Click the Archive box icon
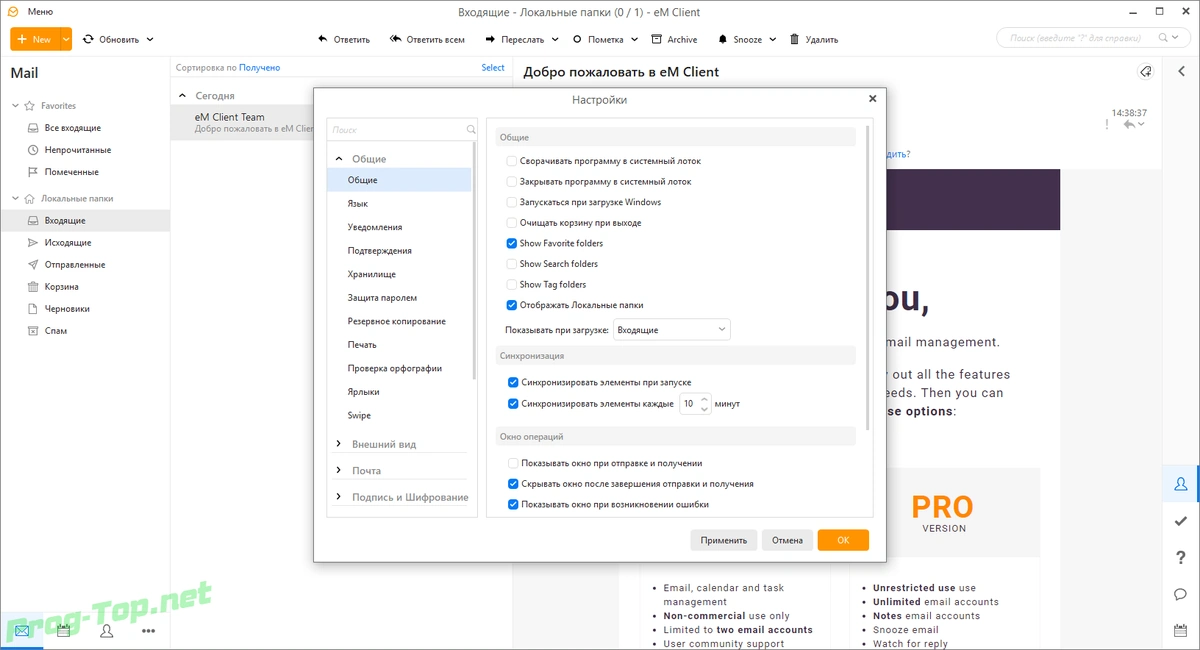This screenshot has width=1200, height=650. coord(657,39)
